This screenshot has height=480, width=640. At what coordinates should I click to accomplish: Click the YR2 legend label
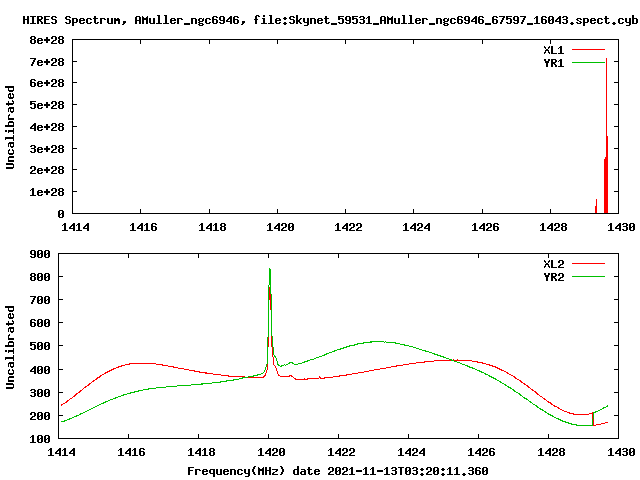point(553,277)
